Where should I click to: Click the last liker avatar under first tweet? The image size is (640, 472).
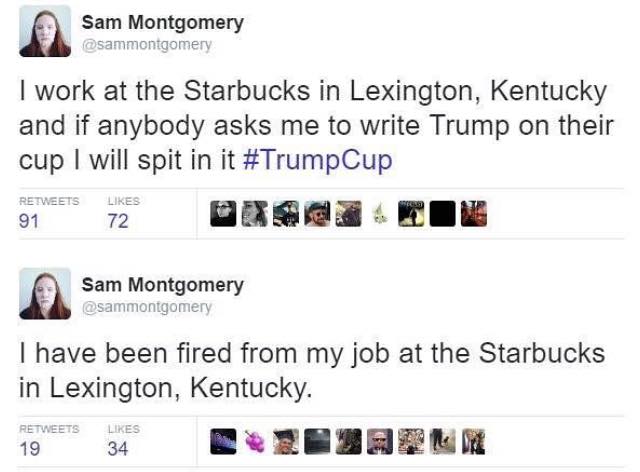[x=474, y=214]
